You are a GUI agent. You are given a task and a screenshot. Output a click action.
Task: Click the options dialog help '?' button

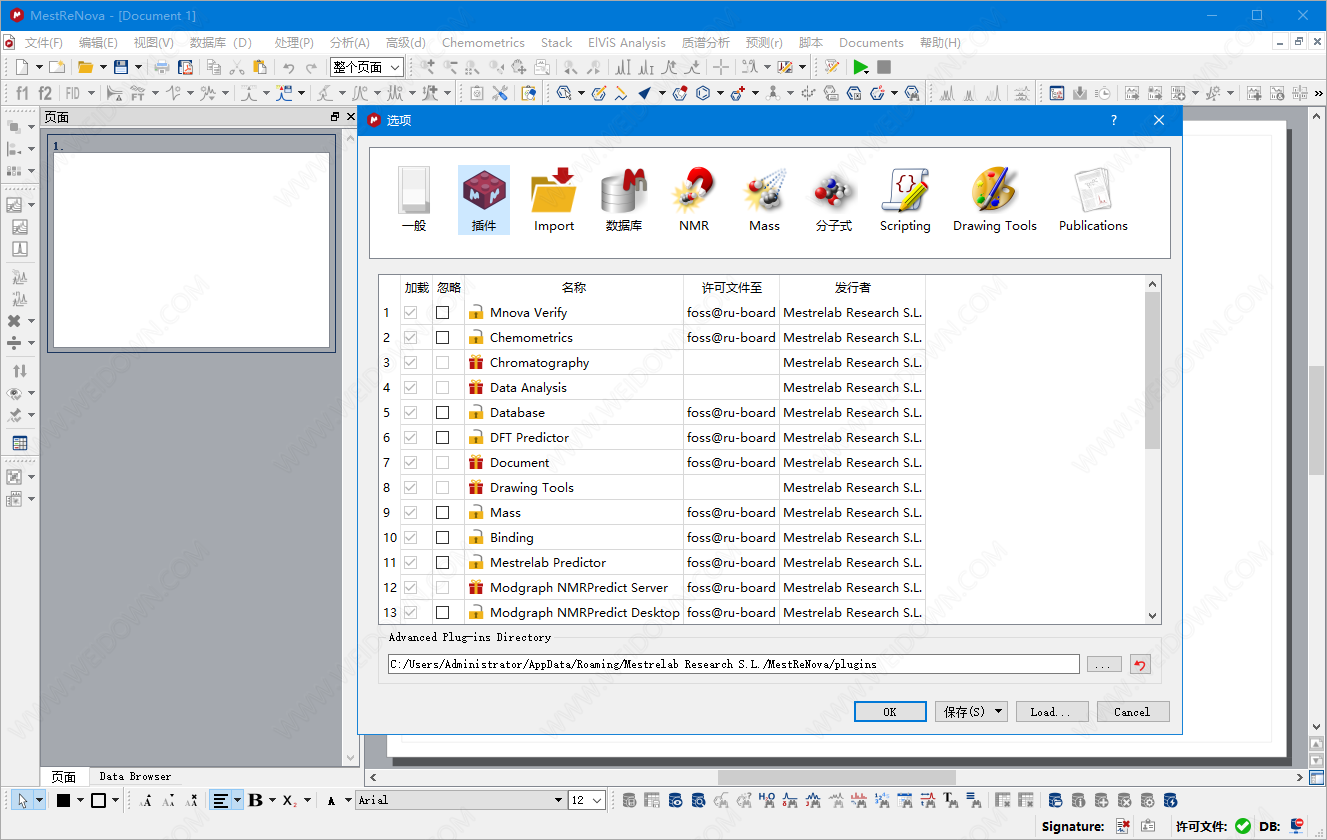tap(1114, 120)
